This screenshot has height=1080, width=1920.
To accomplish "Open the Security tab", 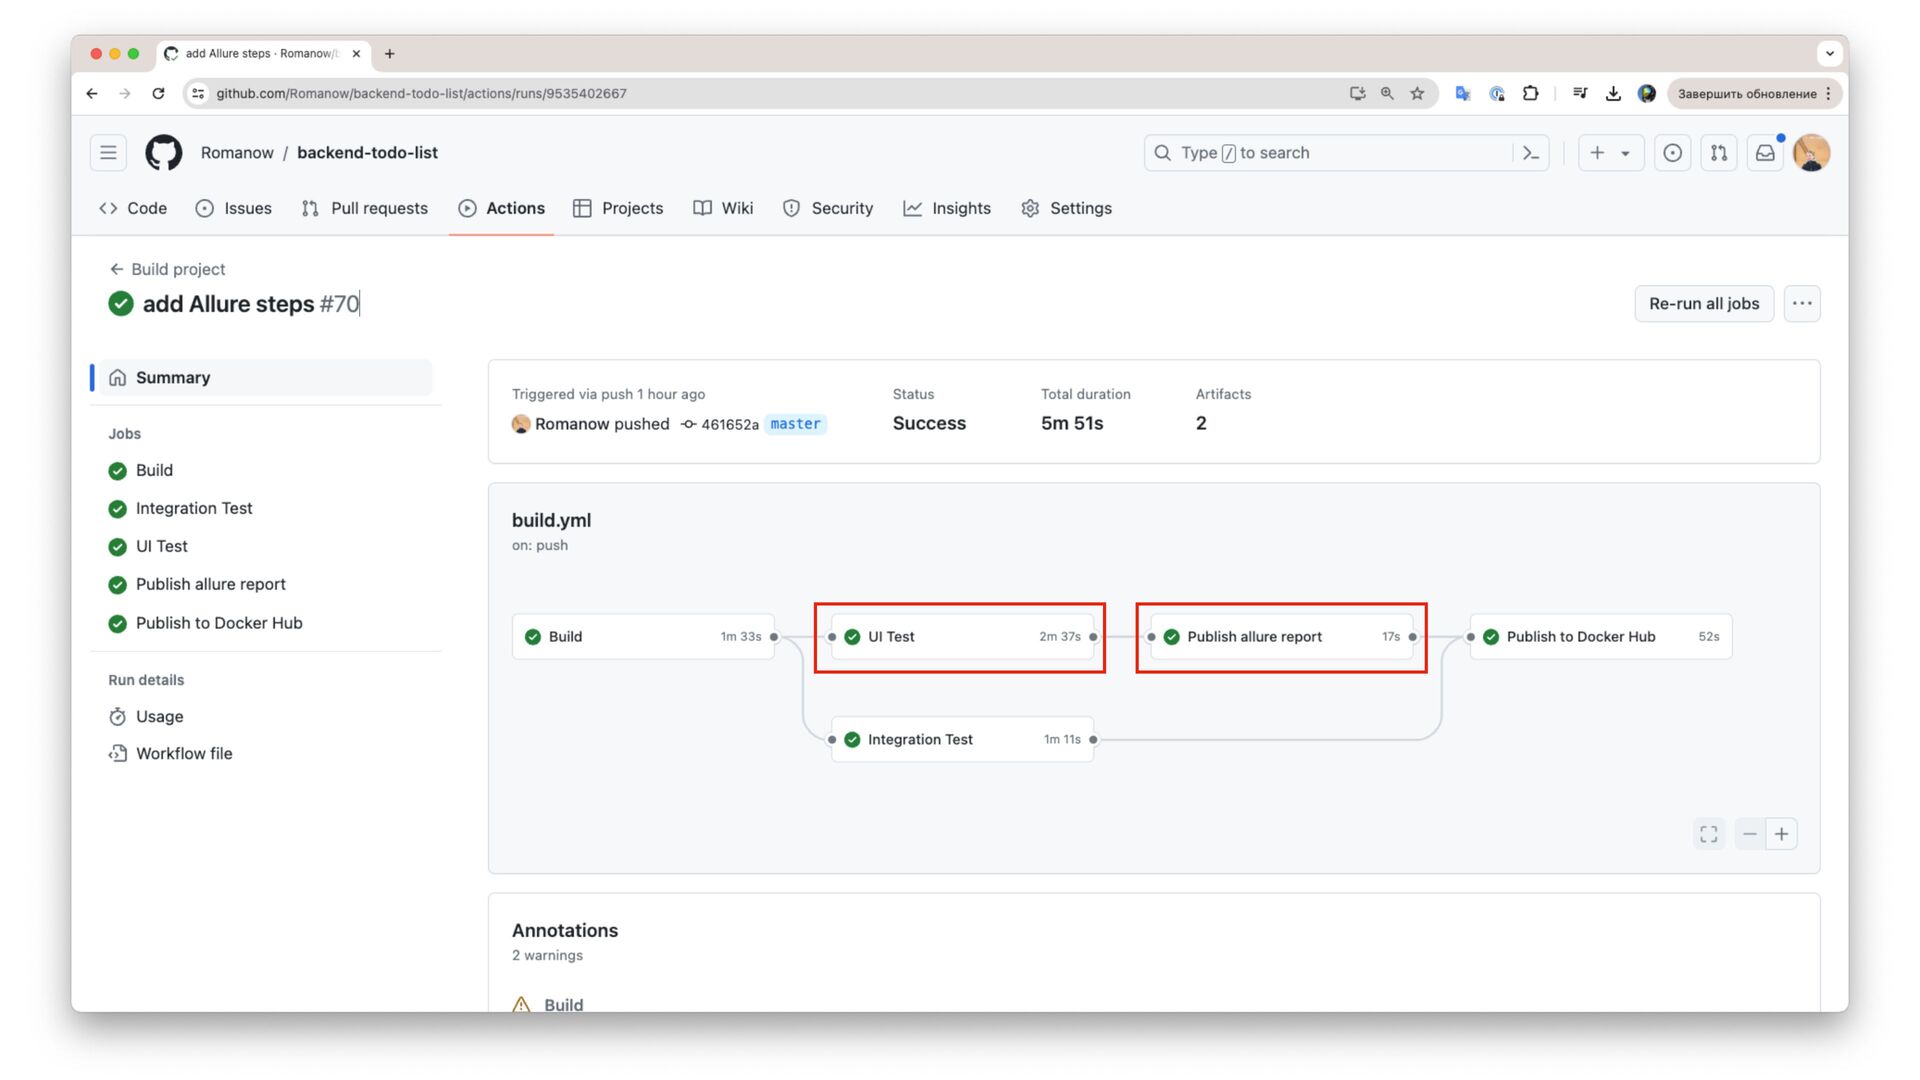I will (x=828, y=208).
